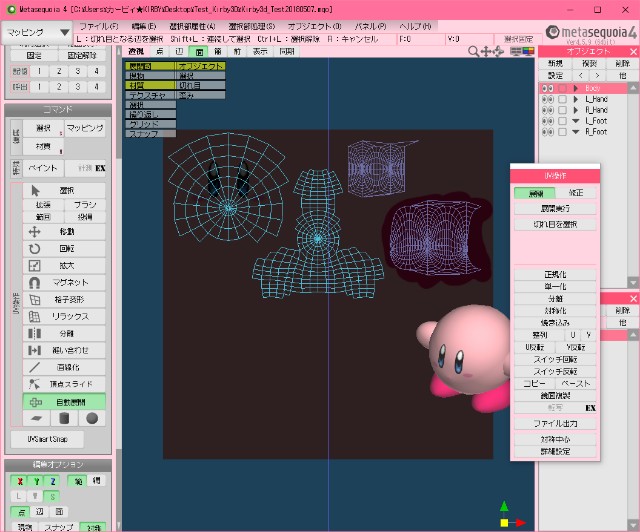
Task: Choose the sphere mapping icon
Action: click(92, 418)
